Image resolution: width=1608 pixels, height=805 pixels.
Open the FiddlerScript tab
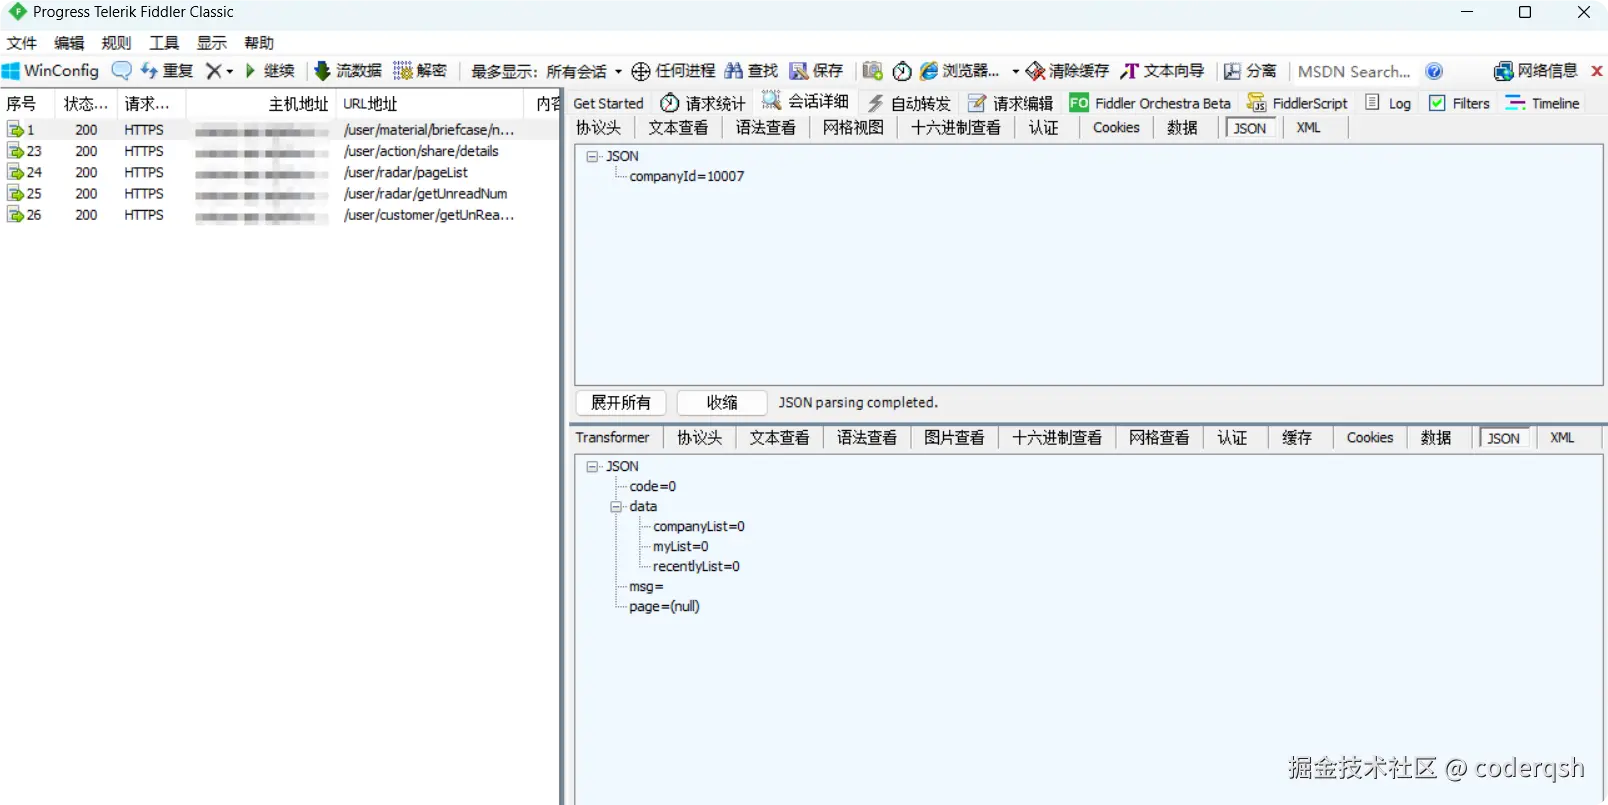(x=1297, y=103)
